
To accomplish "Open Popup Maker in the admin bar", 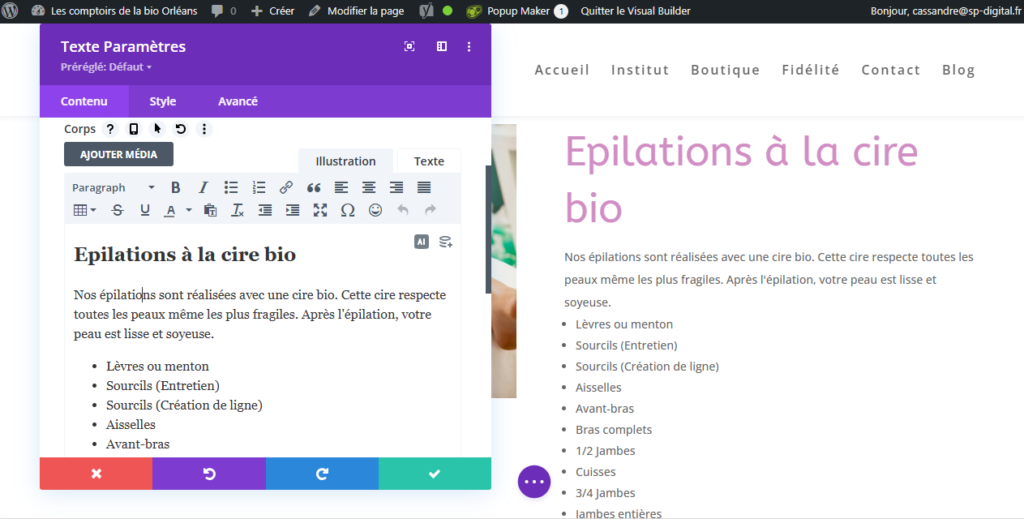I will coord(517,11).
